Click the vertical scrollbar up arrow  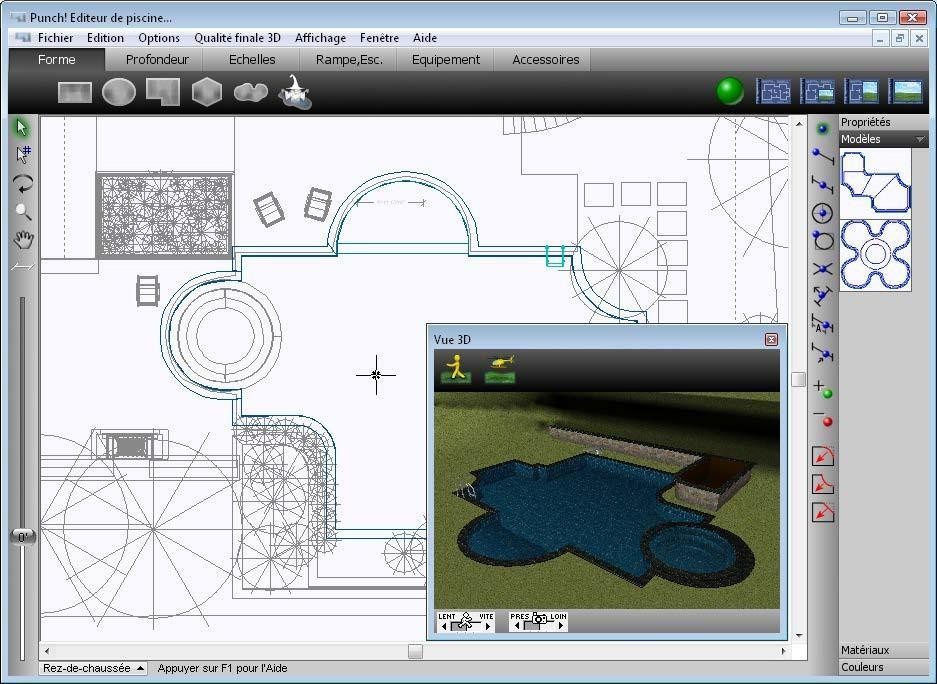click(799, 124)
